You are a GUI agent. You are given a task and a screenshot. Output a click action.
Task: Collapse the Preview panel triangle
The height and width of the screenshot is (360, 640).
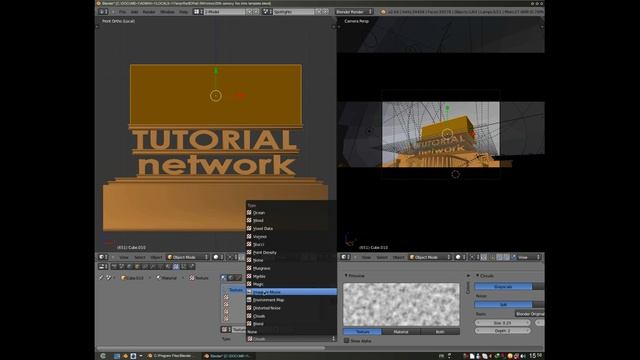point(346,276)
